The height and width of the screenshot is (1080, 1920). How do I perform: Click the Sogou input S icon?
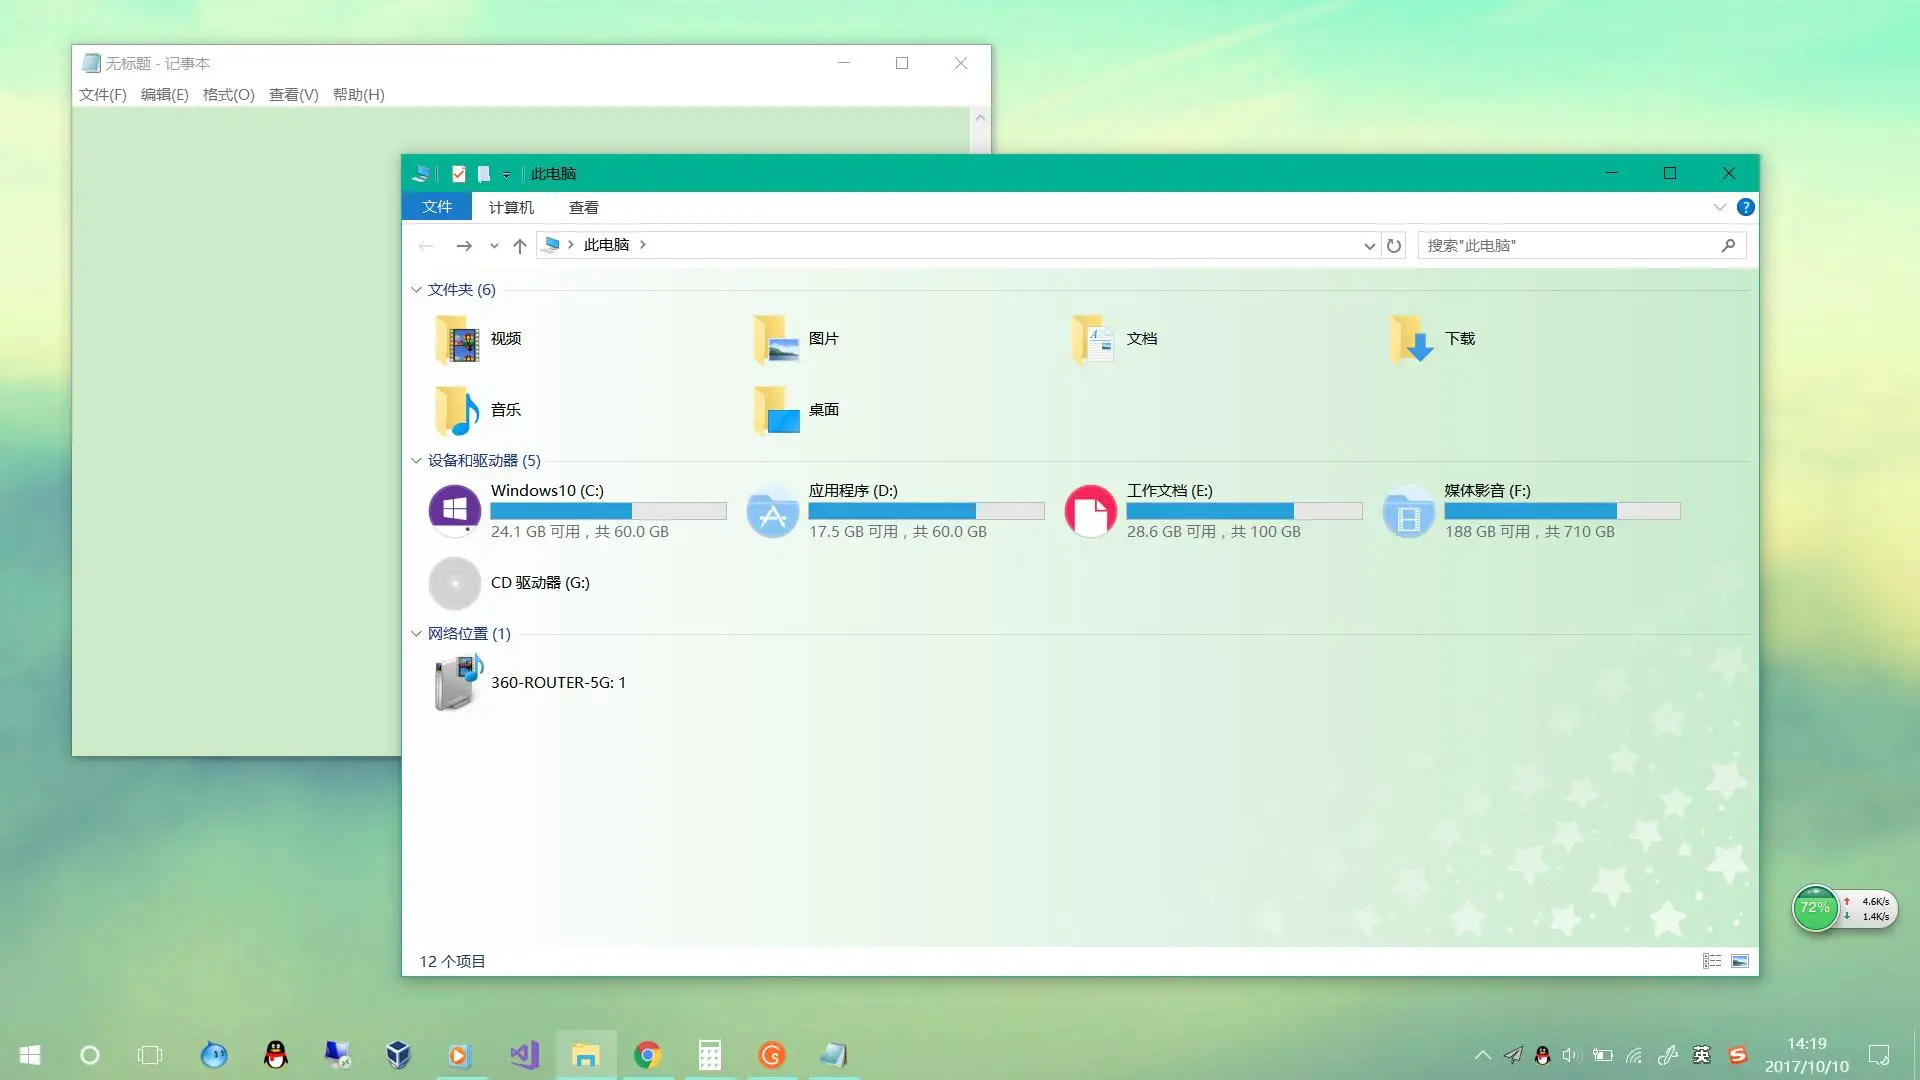point(1737,1055)
